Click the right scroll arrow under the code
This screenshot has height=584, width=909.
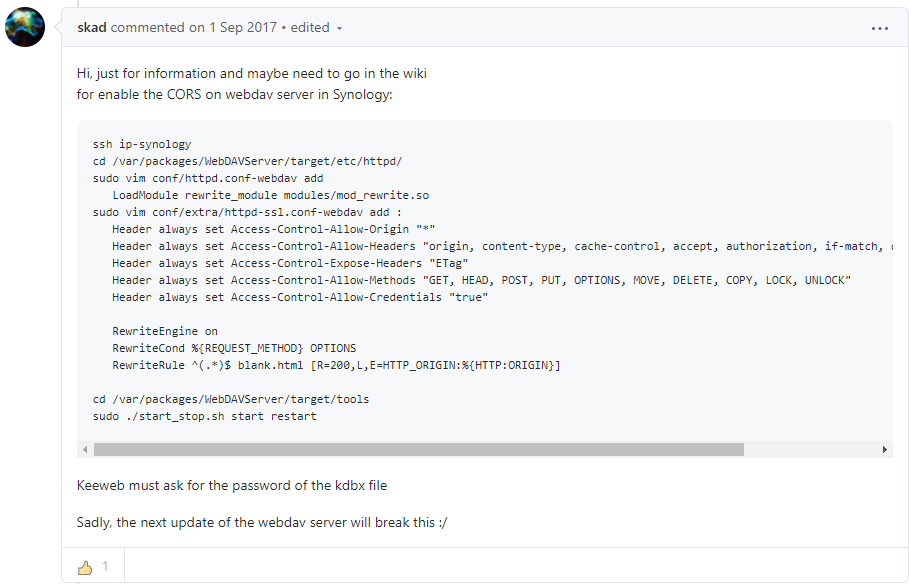(886, 450)
